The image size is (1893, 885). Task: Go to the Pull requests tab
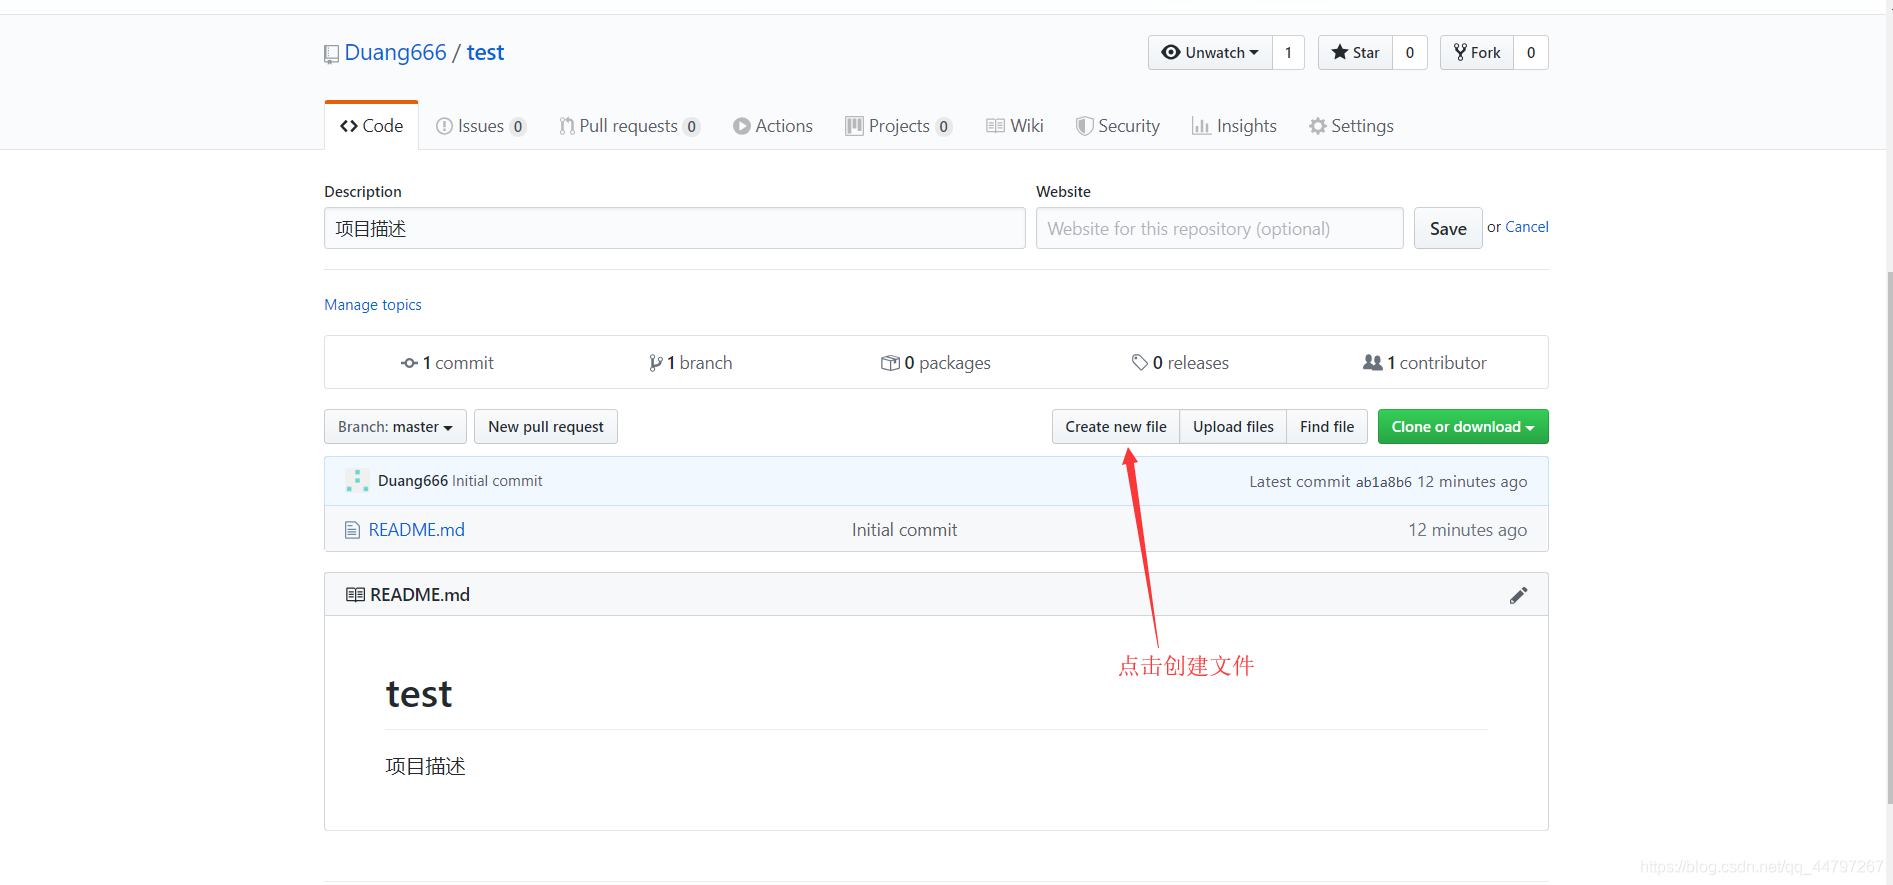(630, 126)
